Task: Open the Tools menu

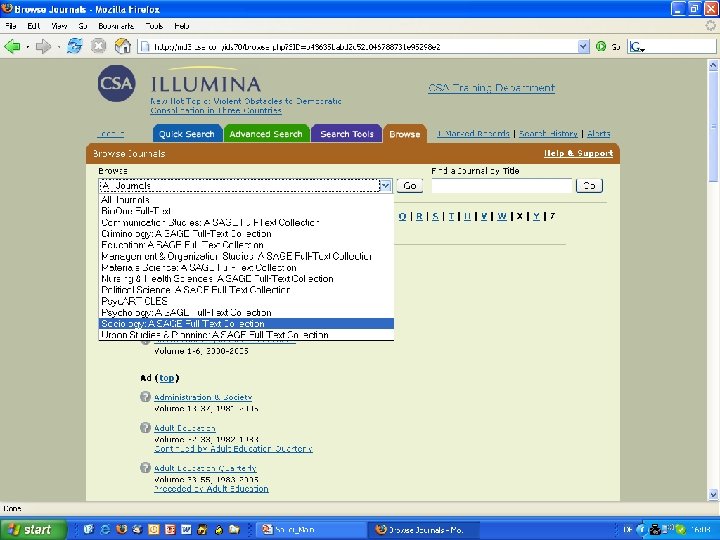Action: pos(154,26)
